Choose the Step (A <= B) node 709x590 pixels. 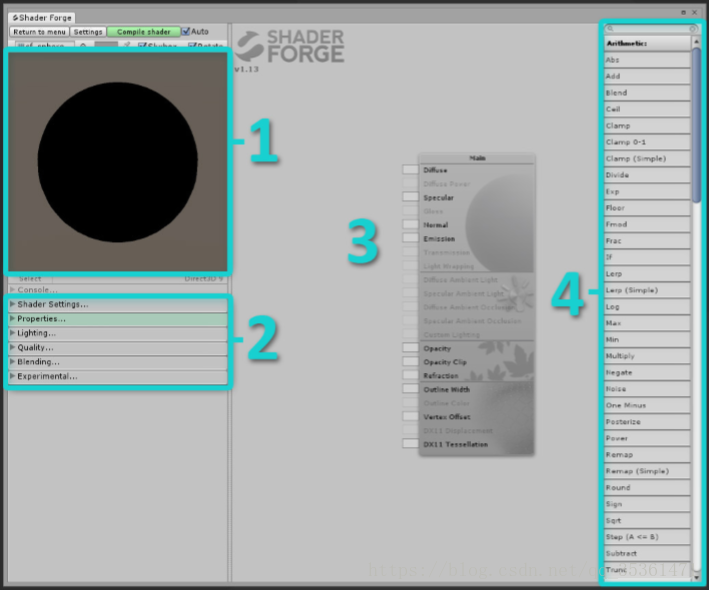(648, 537)
